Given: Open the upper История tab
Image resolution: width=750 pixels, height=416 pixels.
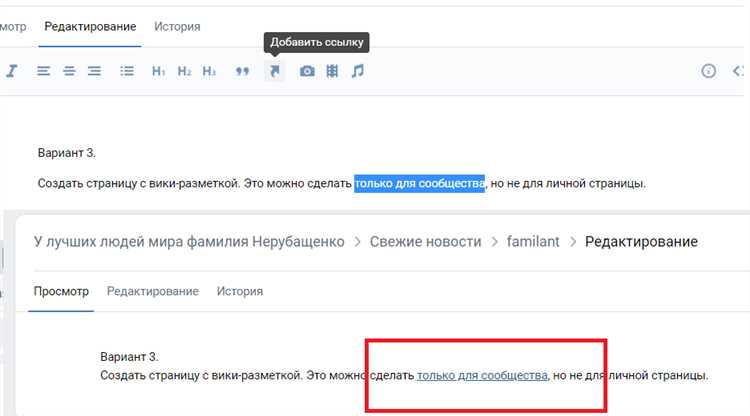Looking at the screenshot, I should pos(177,27).
